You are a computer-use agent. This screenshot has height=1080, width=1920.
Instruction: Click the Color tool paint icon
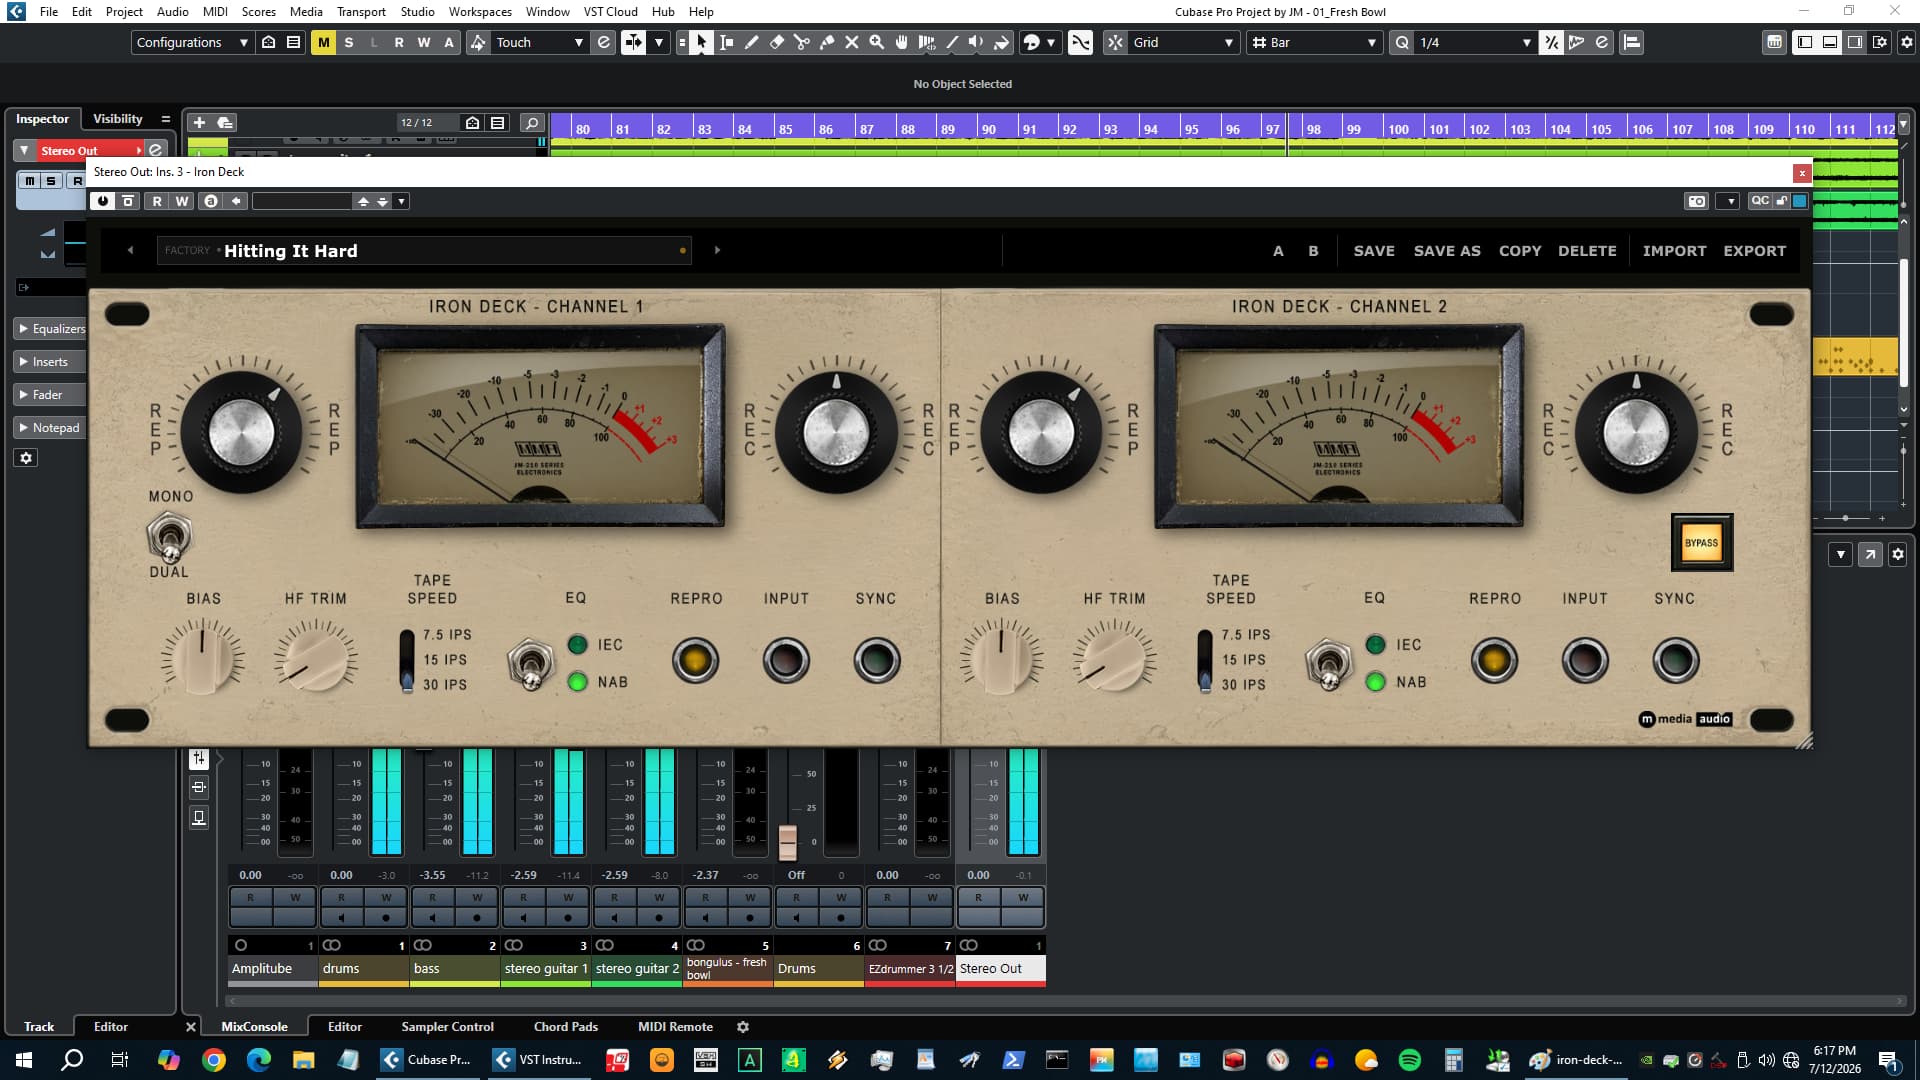pos(1001,42)
